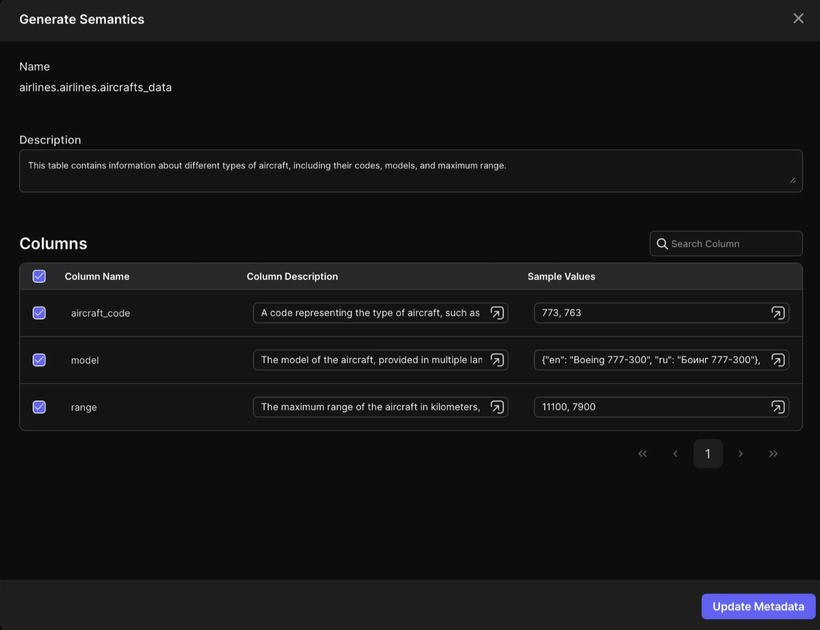The width and height of the screenshot is (820, 630).
Task: Click the Update Metadata button
Action: (x=758, y=606)
